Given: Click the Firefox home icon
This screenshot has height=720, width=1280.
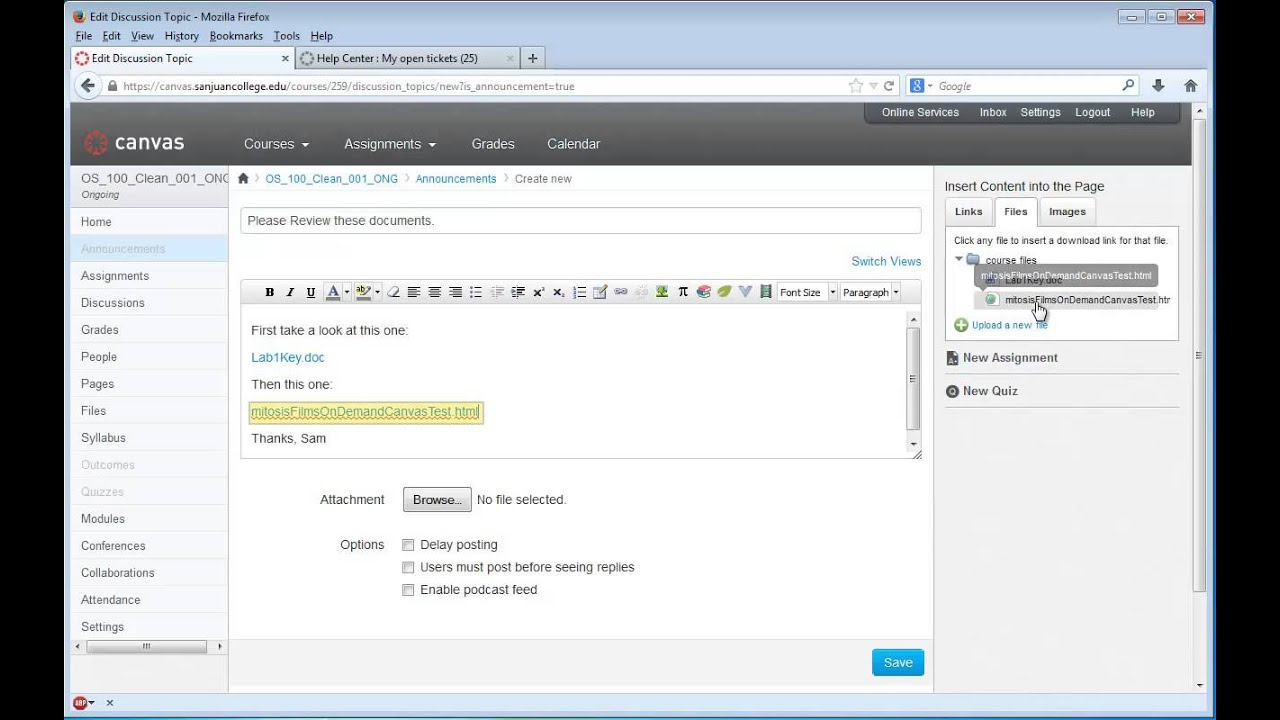Looking at the screenshot, I should 1190,86.
